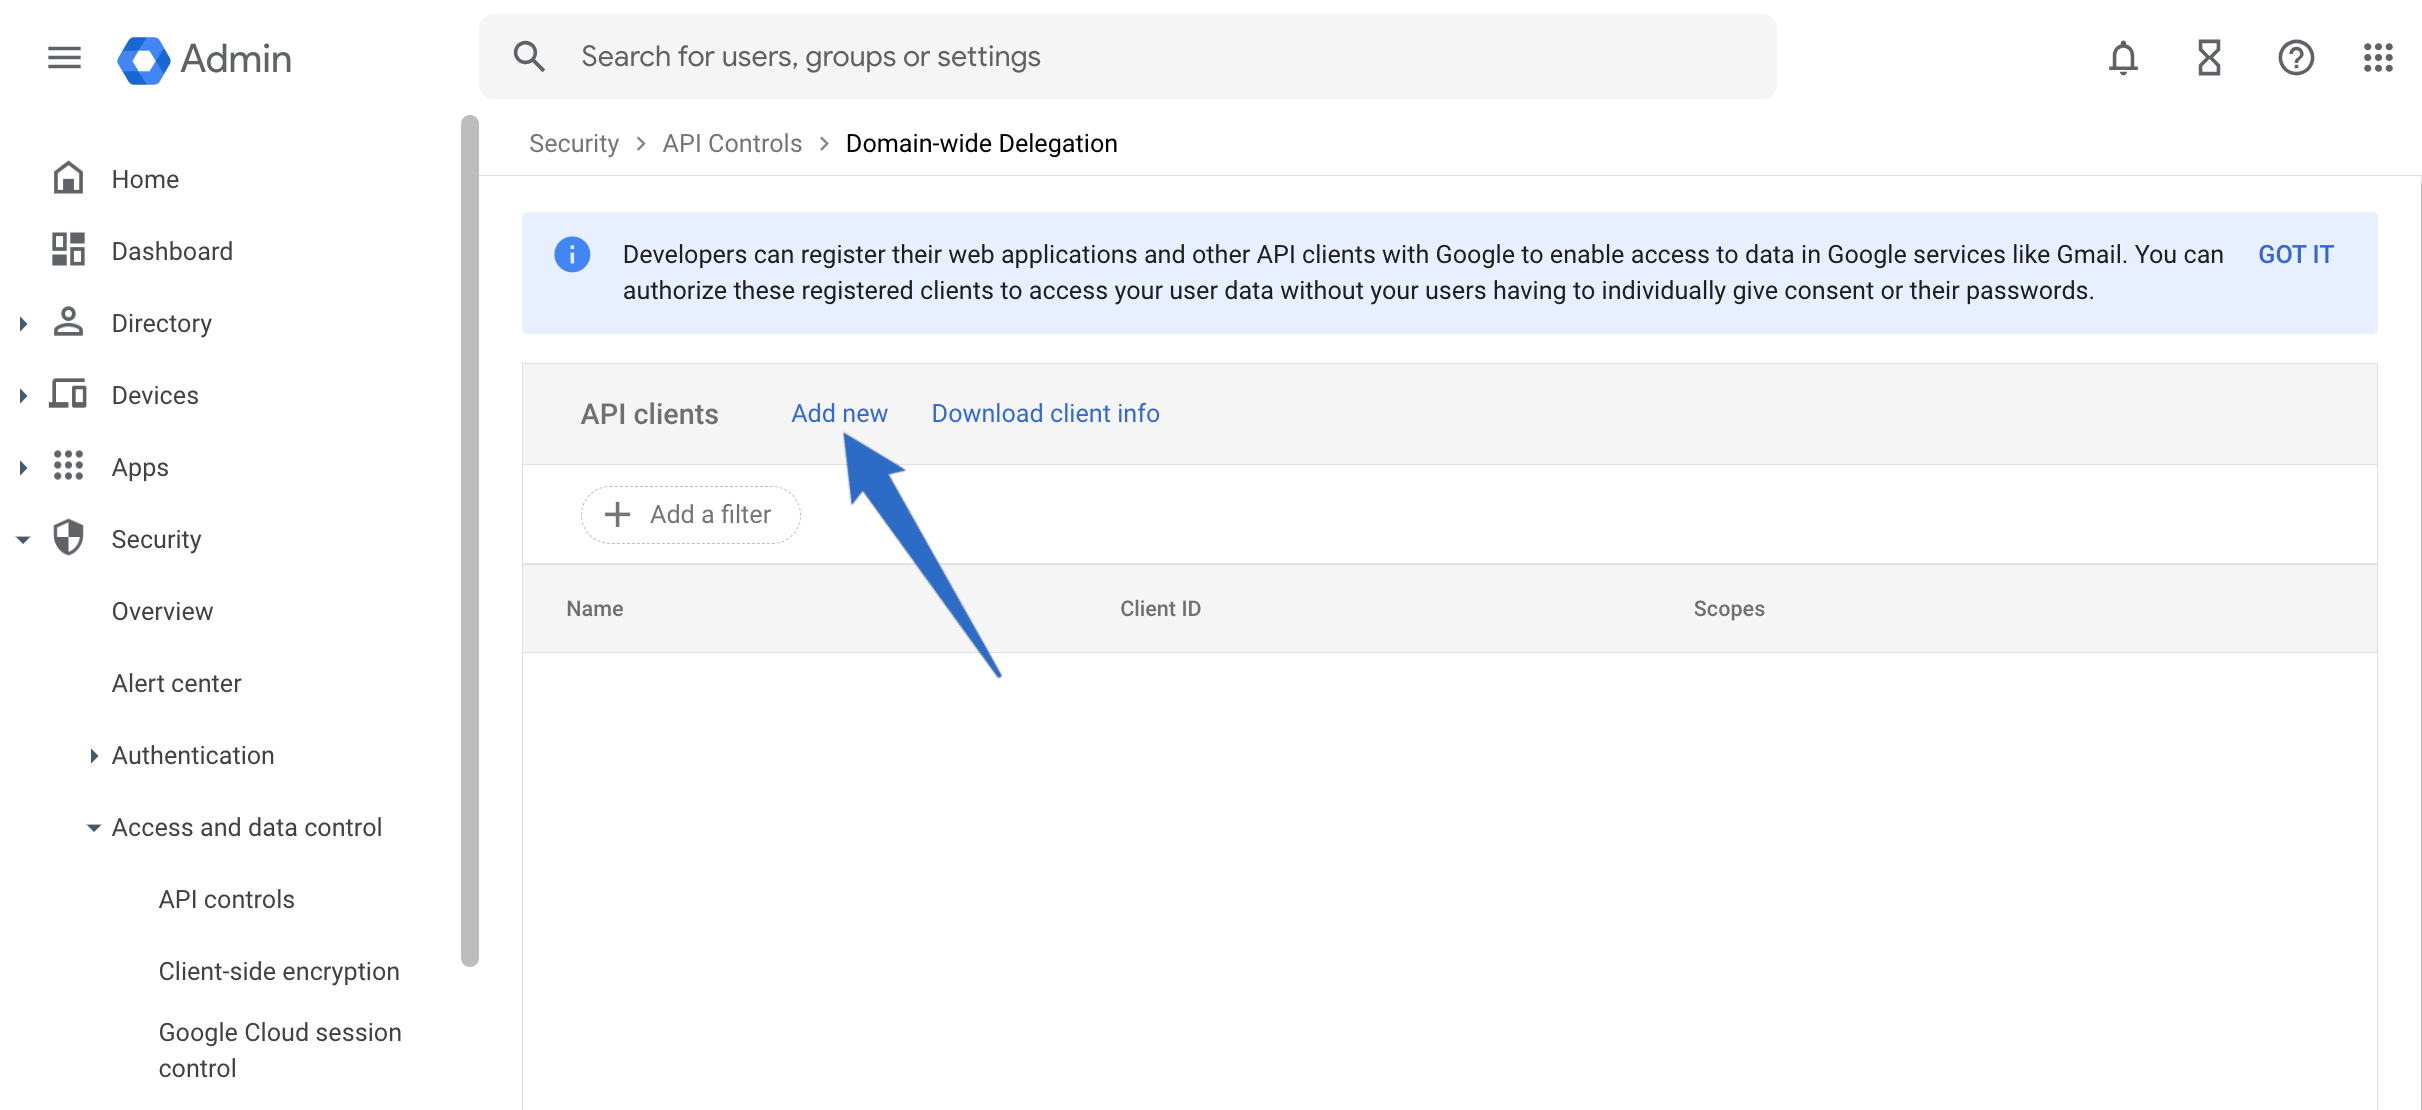Open Dashboard in the sidebar
The image size is (2422, 1110).
[x=172, y=251]
